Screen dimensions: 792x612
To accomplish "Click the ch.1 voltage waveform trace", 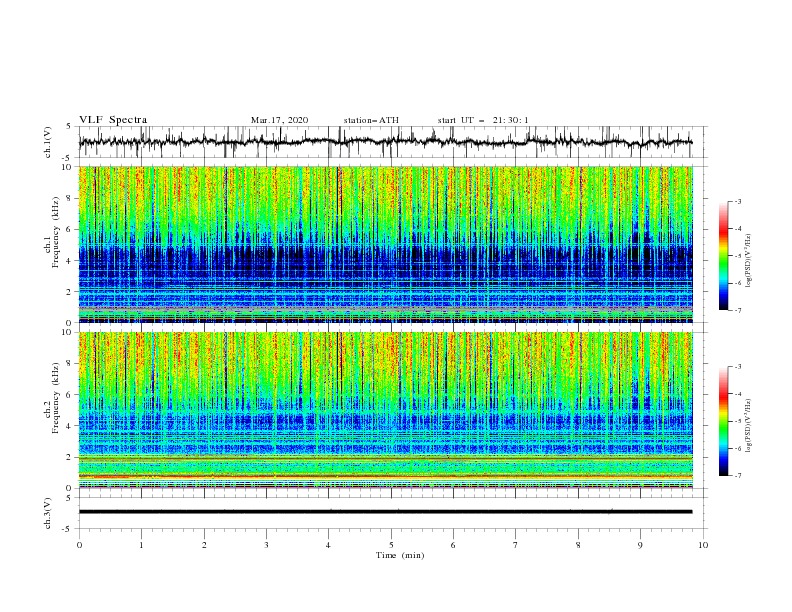I will 385,142.
